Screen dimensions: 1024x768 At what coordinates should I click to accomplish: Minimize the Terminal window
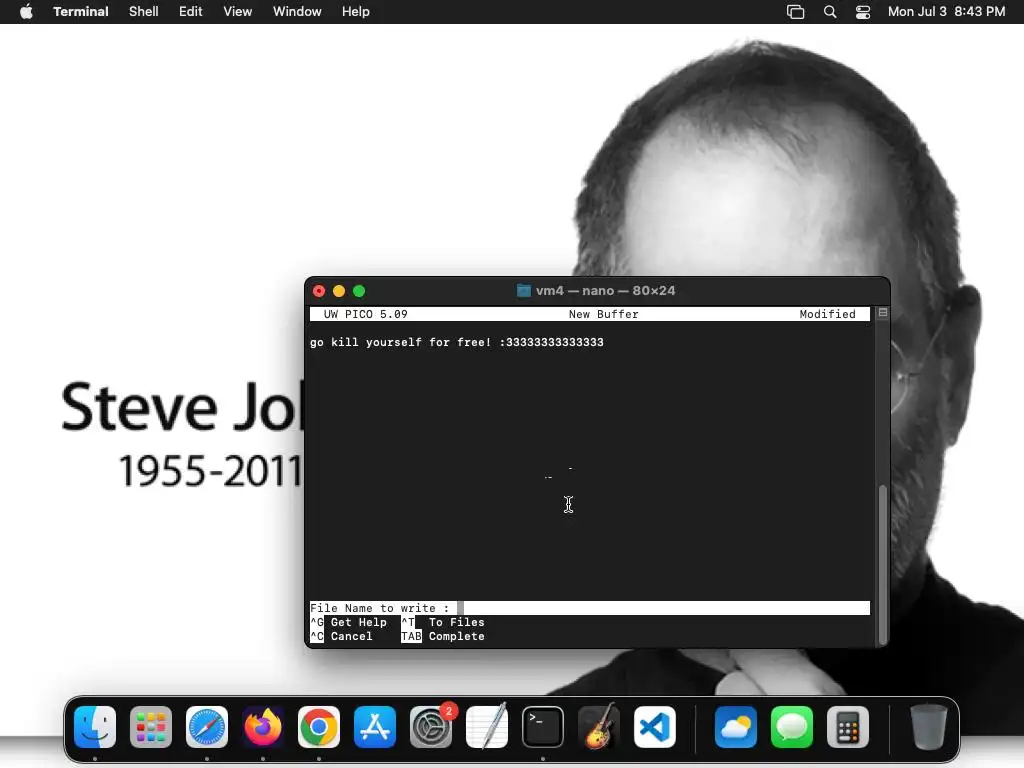pyautogui.click(x=339, y=291)
